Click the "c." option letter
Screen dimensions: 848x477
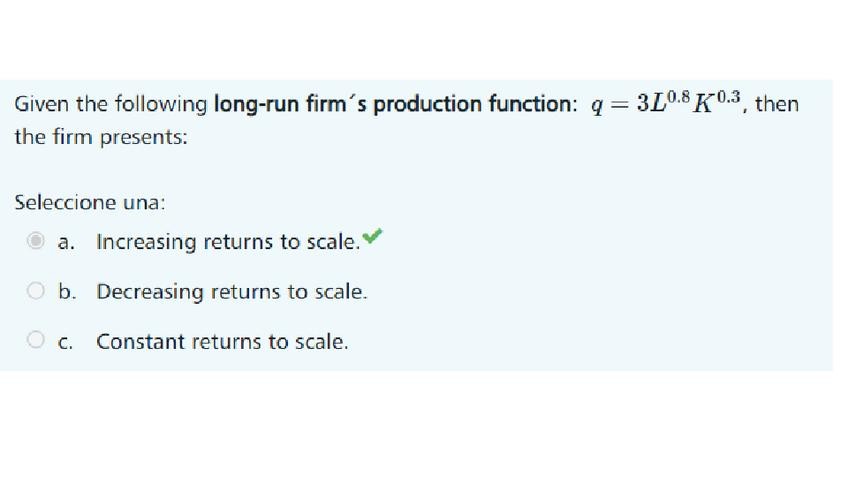pyautogui.click(x=66, y=342)
